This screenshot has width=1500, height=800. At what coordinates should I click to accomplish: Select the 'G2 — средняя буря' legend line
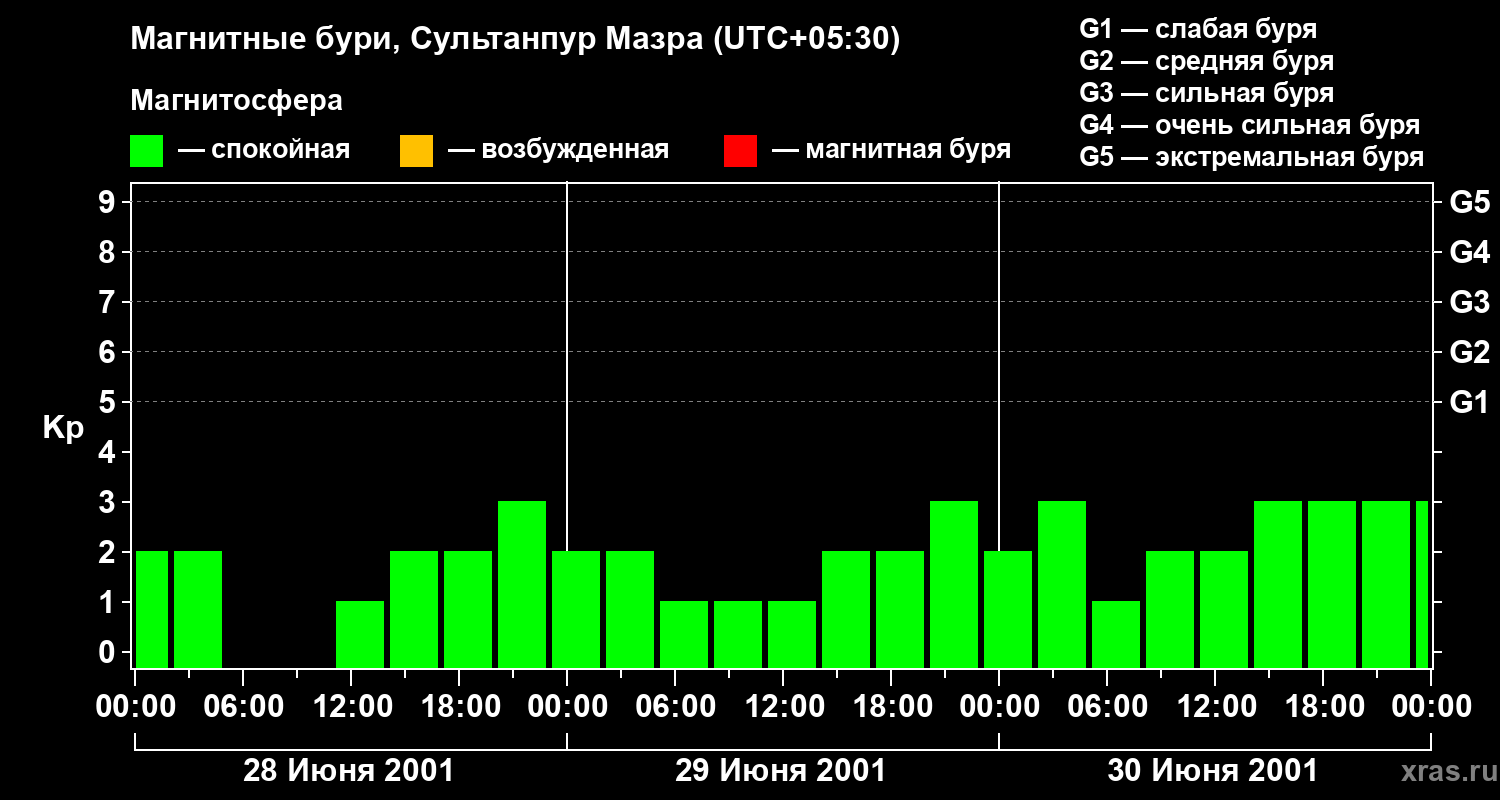pyautogui.click(x=1207, y=61)
